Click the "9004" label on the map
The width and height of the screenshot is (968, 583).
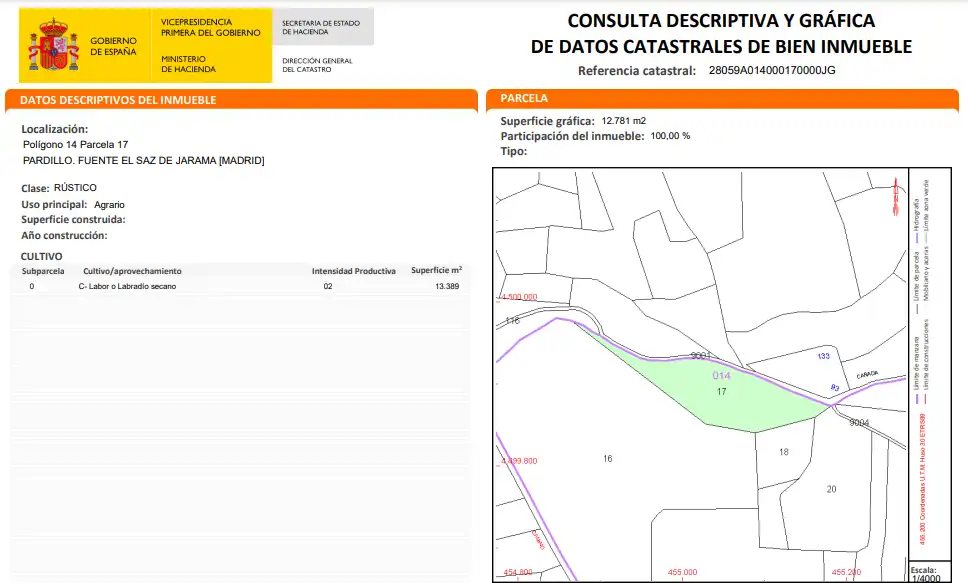coord(859,423)
